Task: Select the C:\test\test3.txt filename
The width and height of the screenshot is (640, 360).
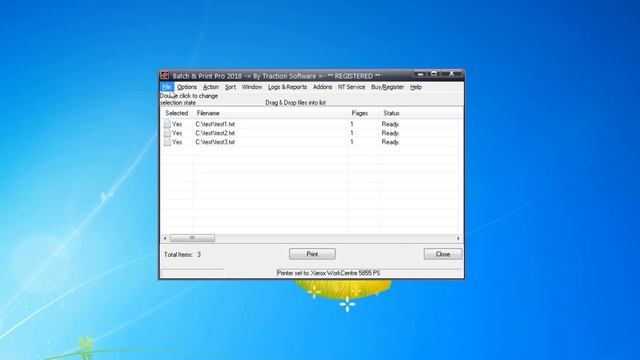Action: coord(215,142)
